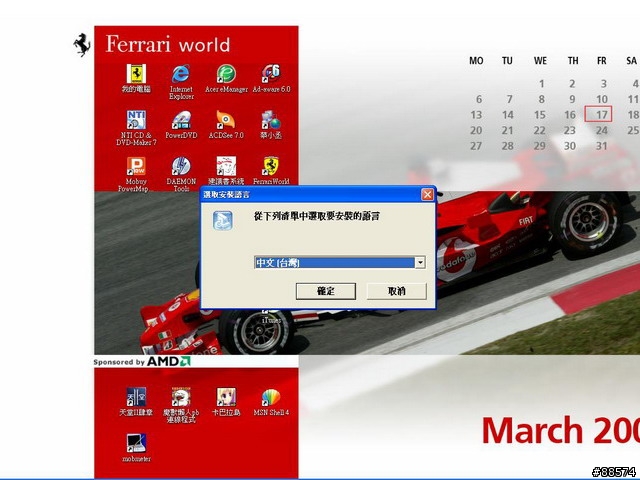Cancel with the 取消 button

pyautogui.click(x=397, y=291)
